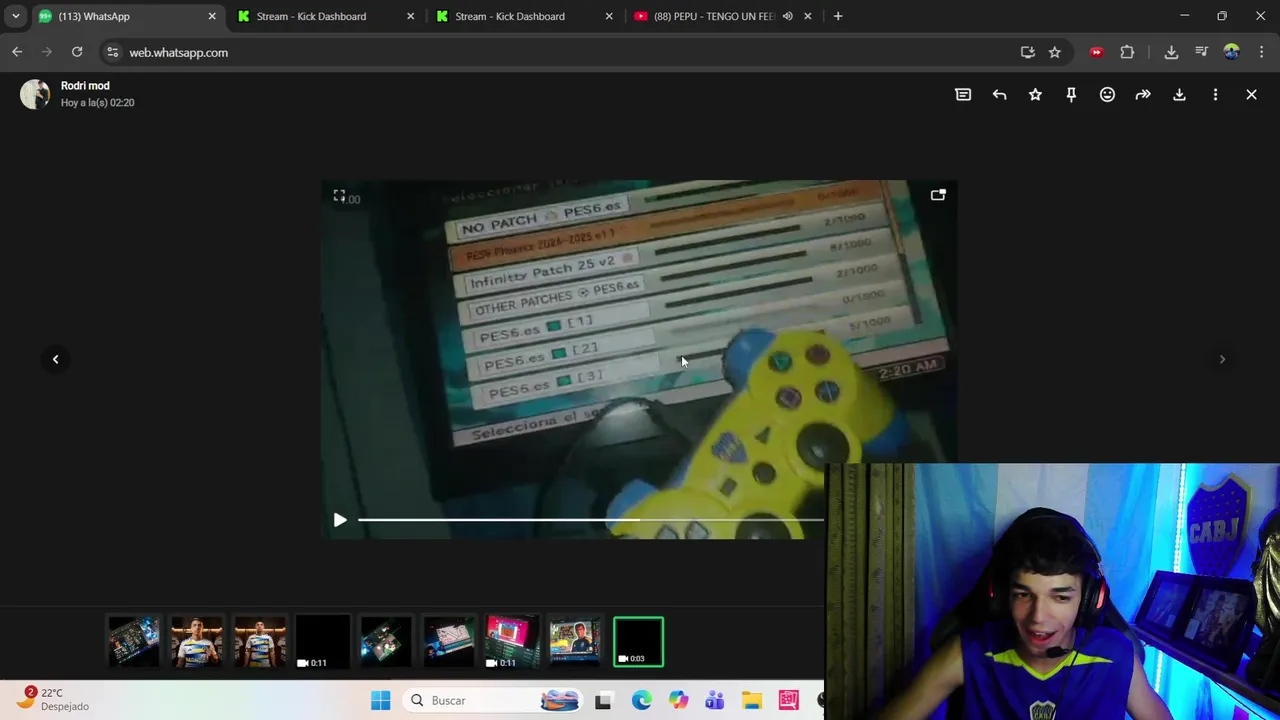This screenshot has height=720, width=1280.
Task: Open the 'Go to message' icon in viewer toolbar
Action: click(963, 94)
